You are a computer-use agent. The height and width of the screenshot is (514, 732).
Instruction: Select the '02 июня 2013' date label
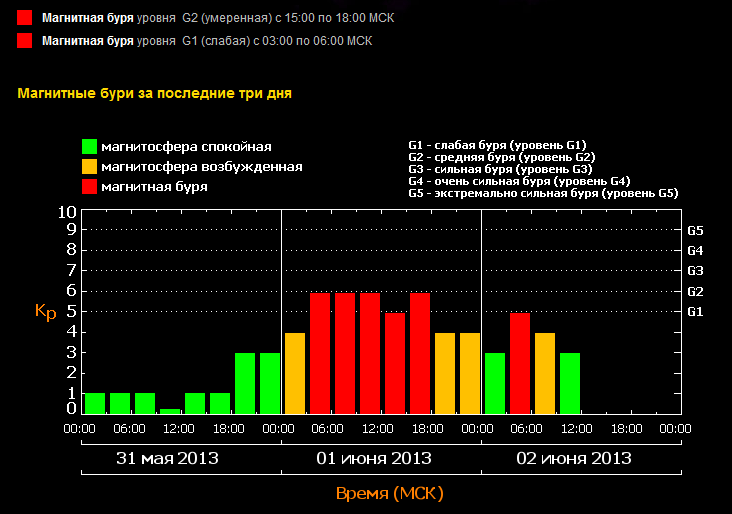click(x=574, y=459)
